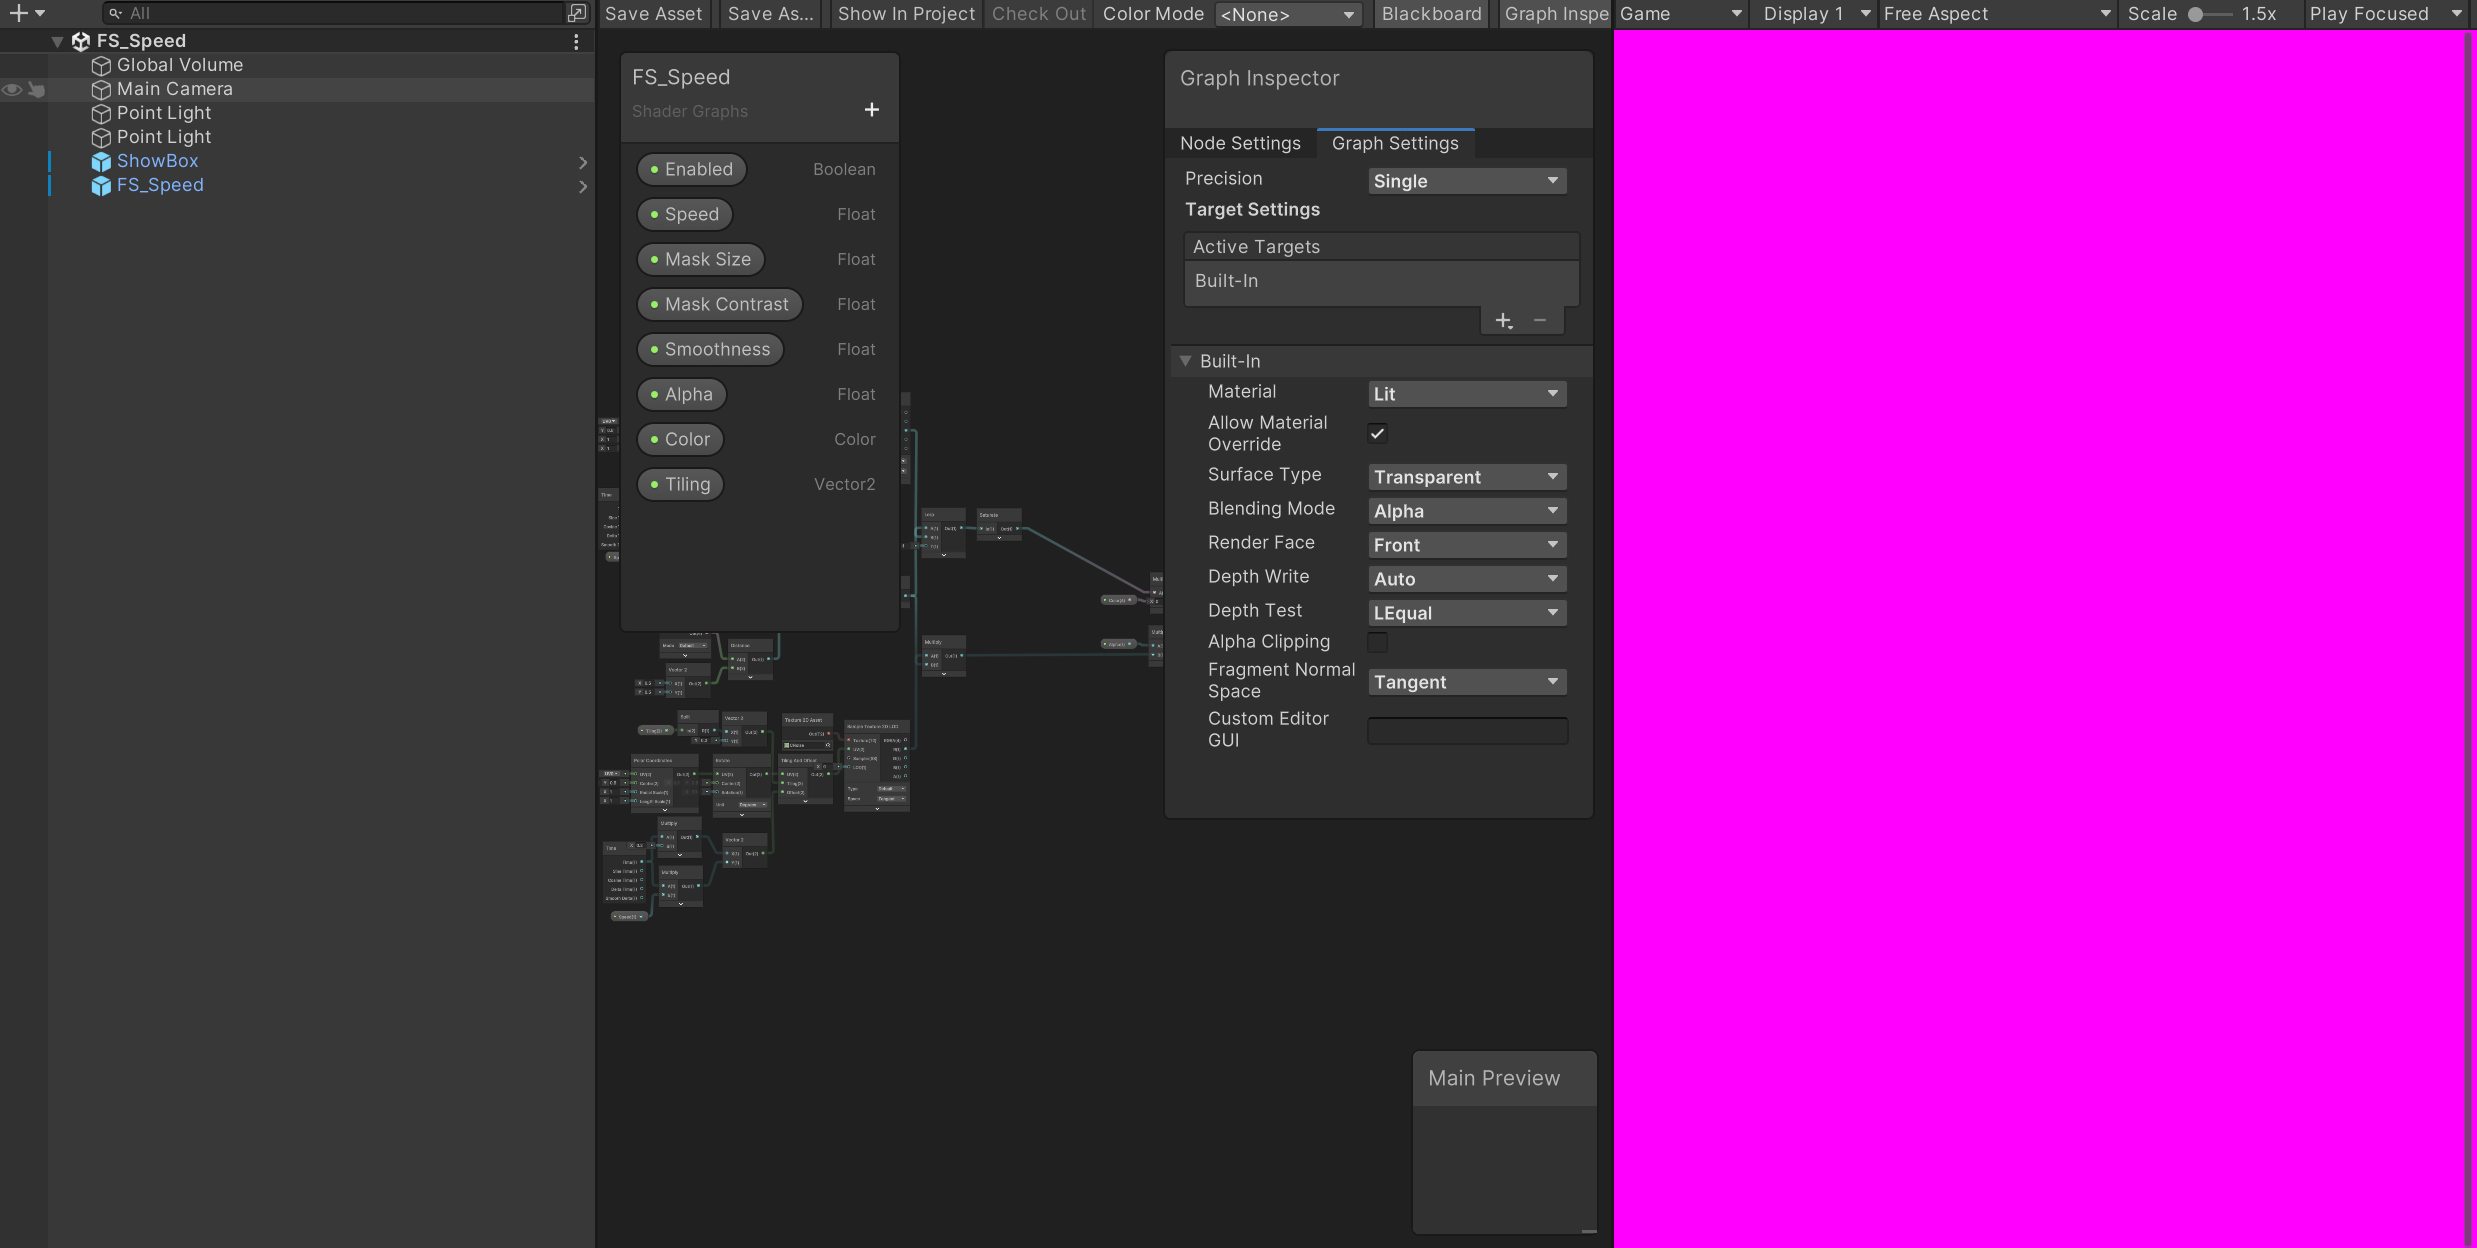Click the ShowBox prefab cube icon
The image size is (2477, 1248).
coord(101,161)
